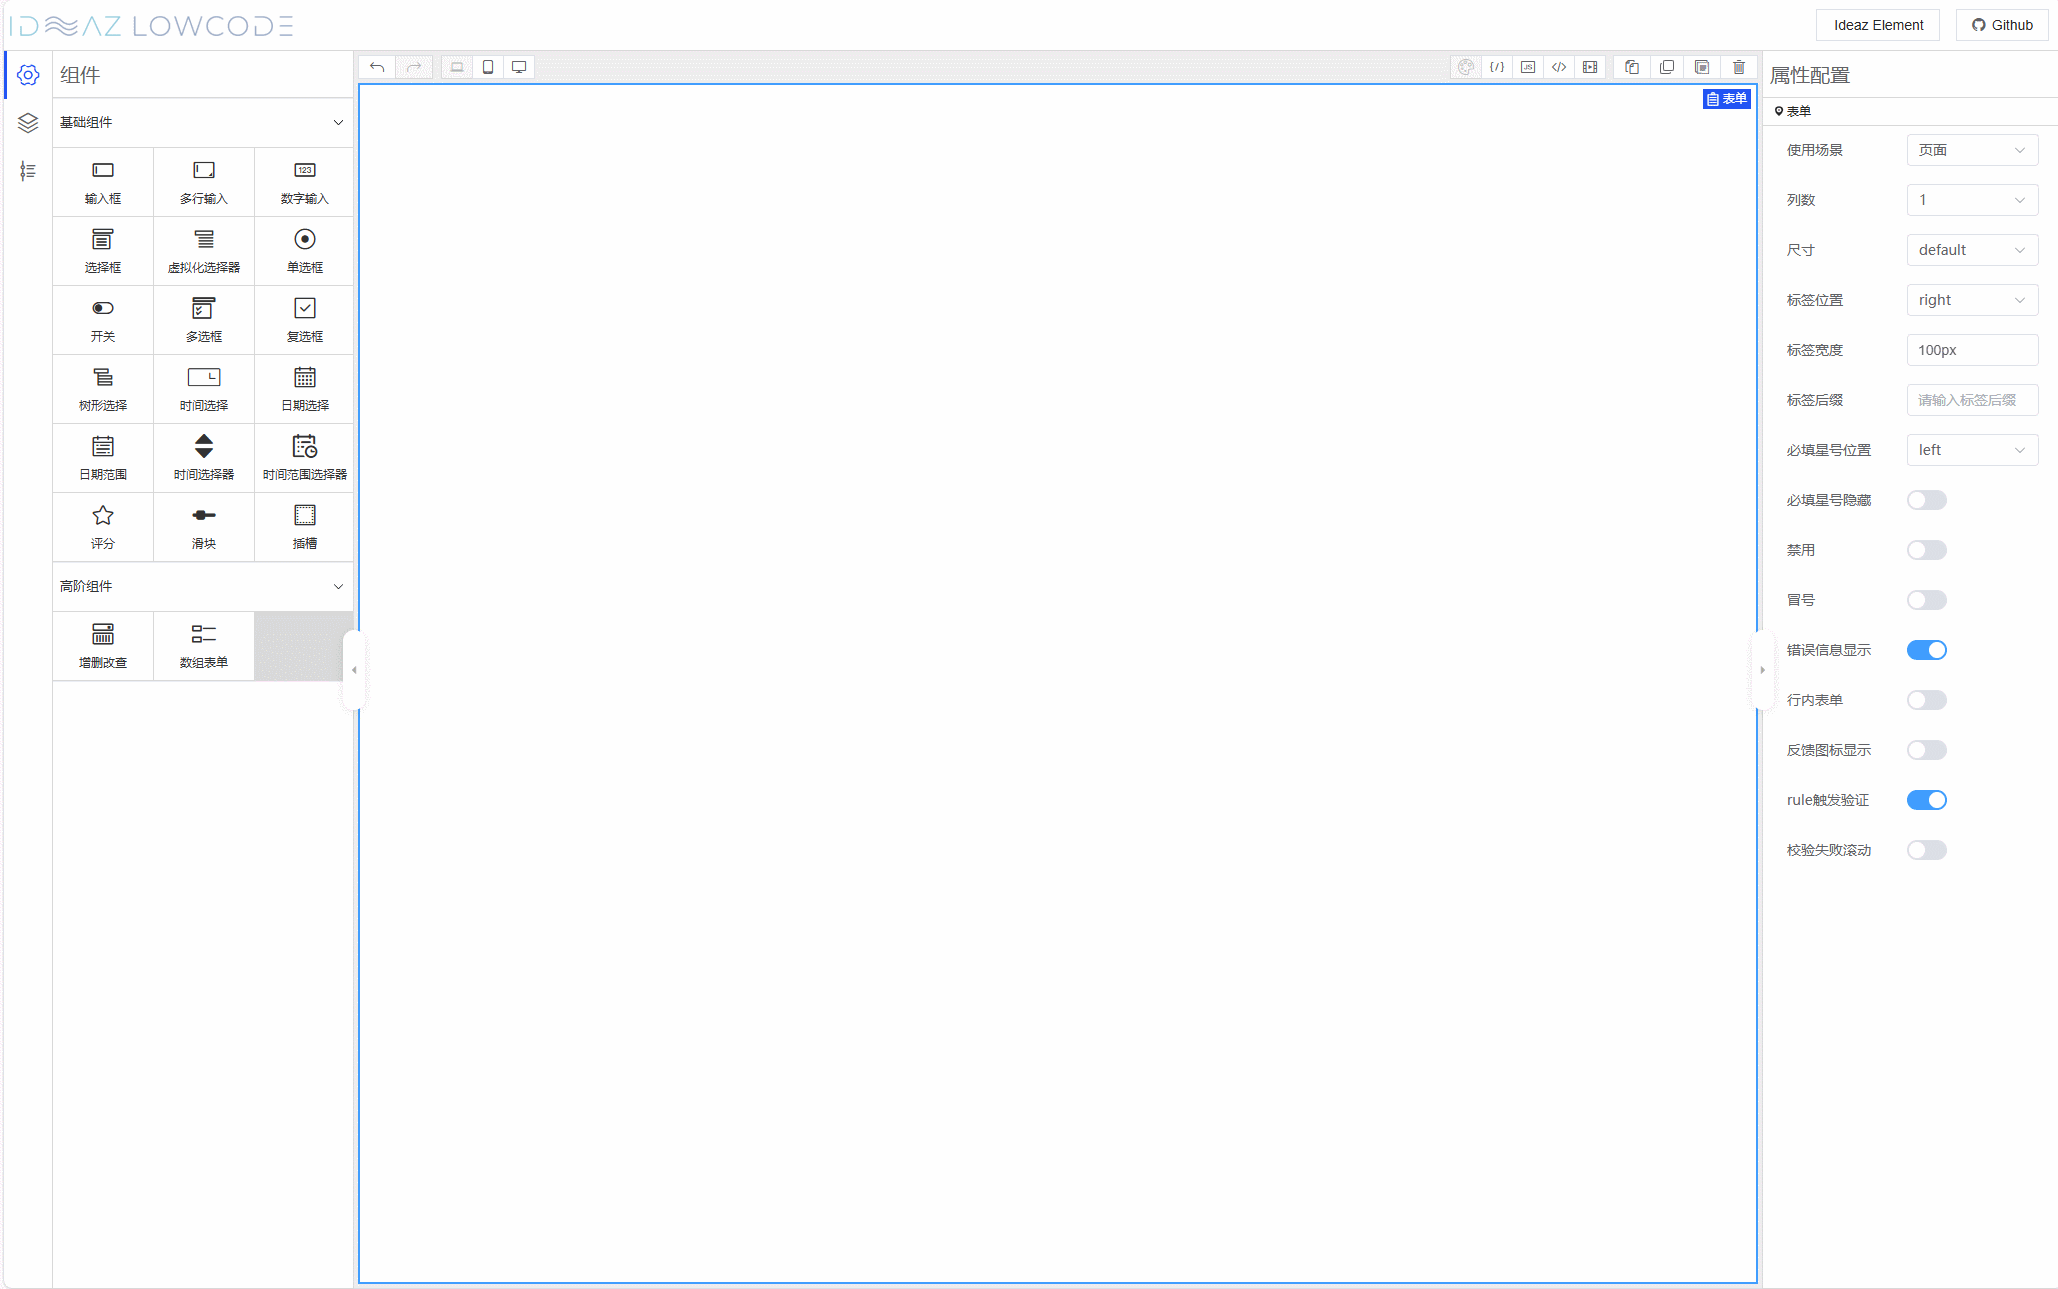Collapse the 基础组件 section
Image resolution: width=2058 pixels, height=1289 pixels.
coord(338,122)
